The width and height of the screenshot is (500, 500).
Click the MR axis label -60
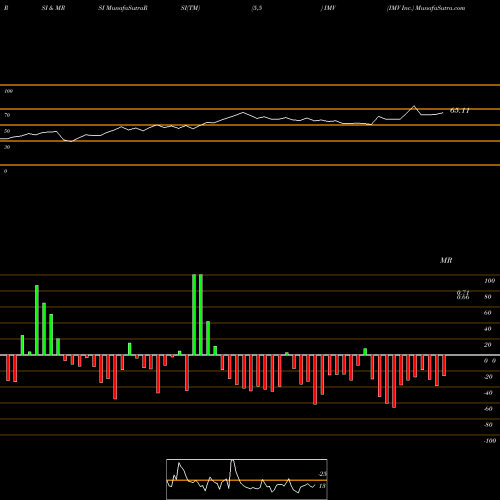pos(488,409)
